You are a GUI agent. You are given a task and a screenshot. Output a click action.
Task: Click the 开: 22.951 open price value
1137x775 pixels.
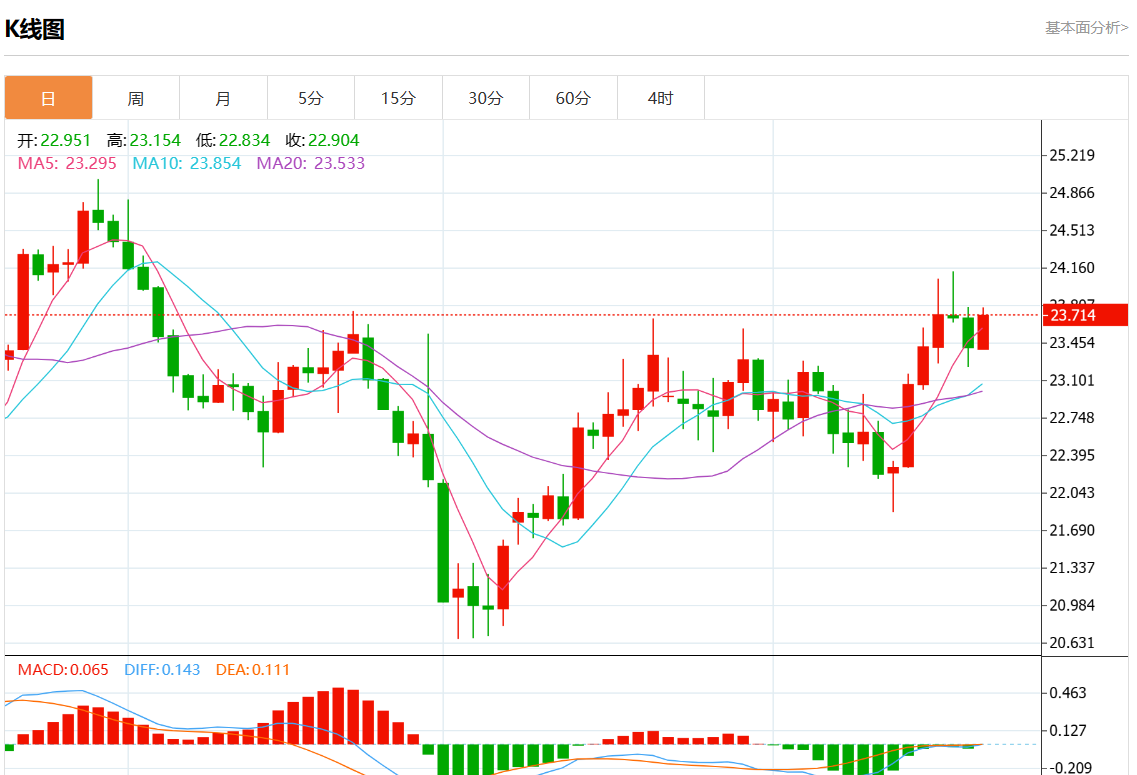[54, 140]
